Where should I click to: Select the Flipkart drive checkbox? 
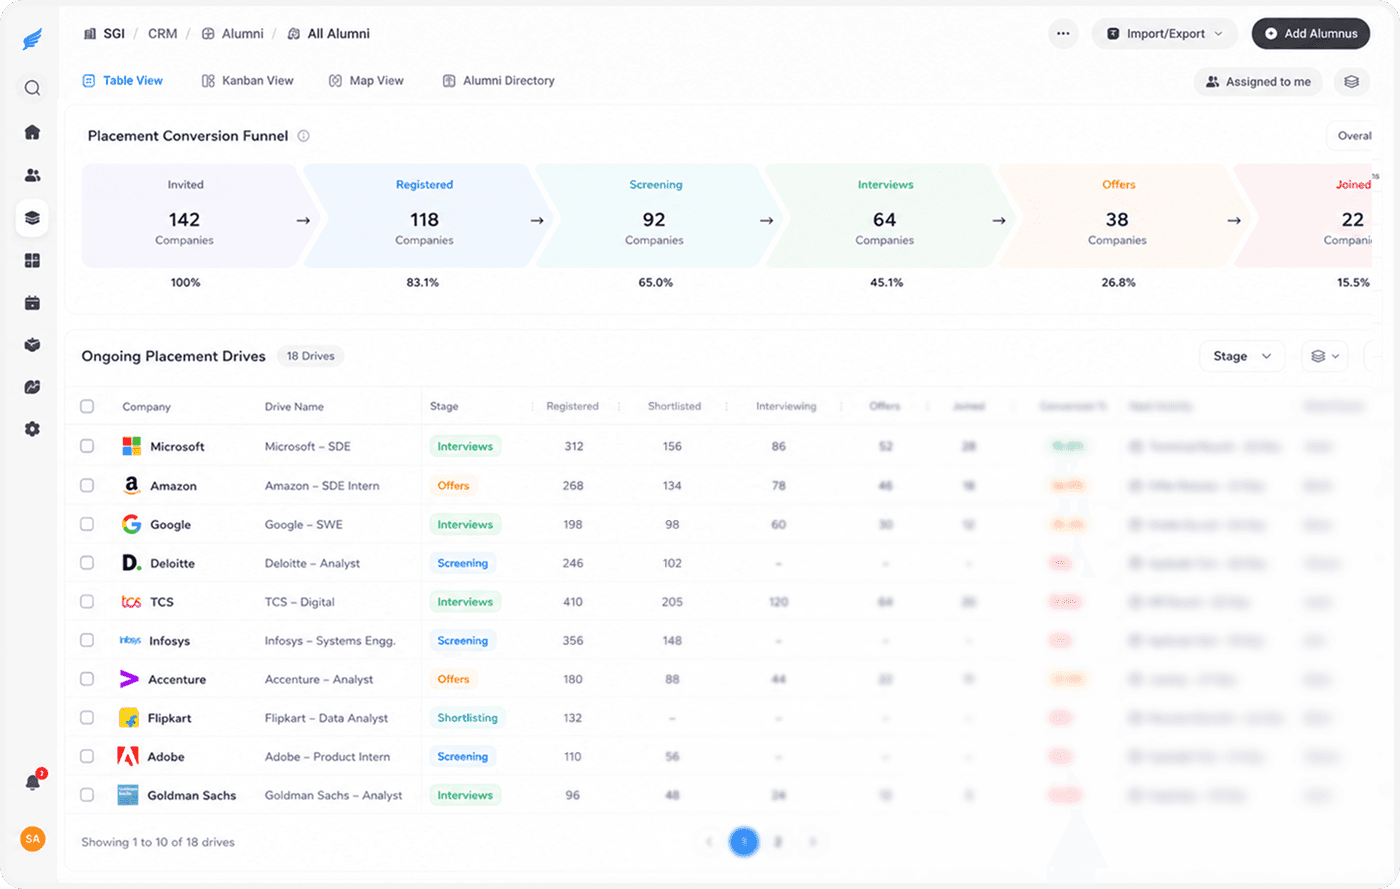click(87, 718)
